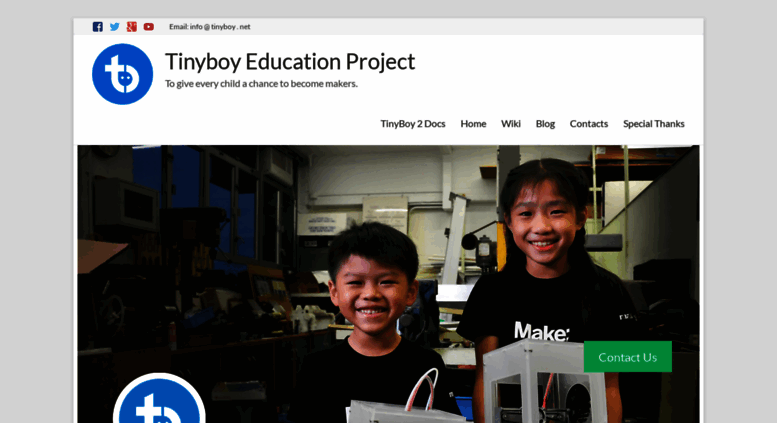Viewport: 777px width, 423px height.
Task: Open the Special Thanks menu item
Action: coord(654,123)
